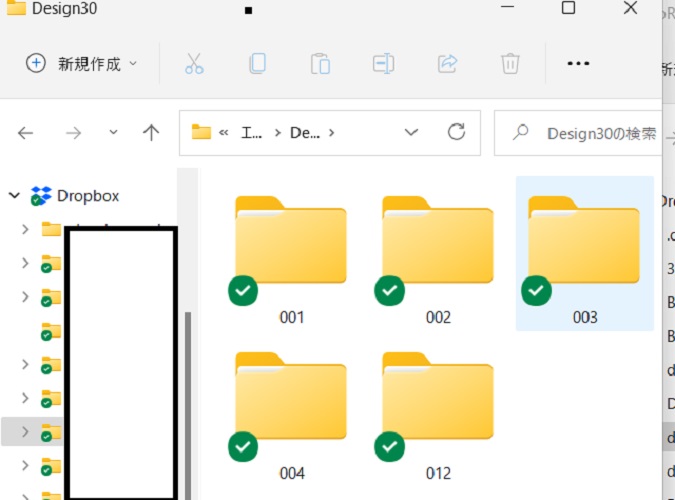Click the De... breadcrumb path segment

301,132
